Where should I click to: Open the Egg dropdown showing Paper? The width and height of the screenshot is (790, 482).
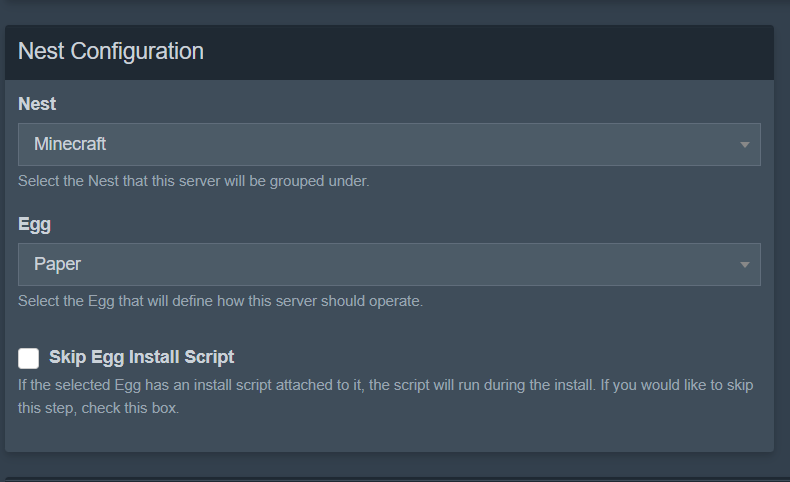click(x=389, y=264)
